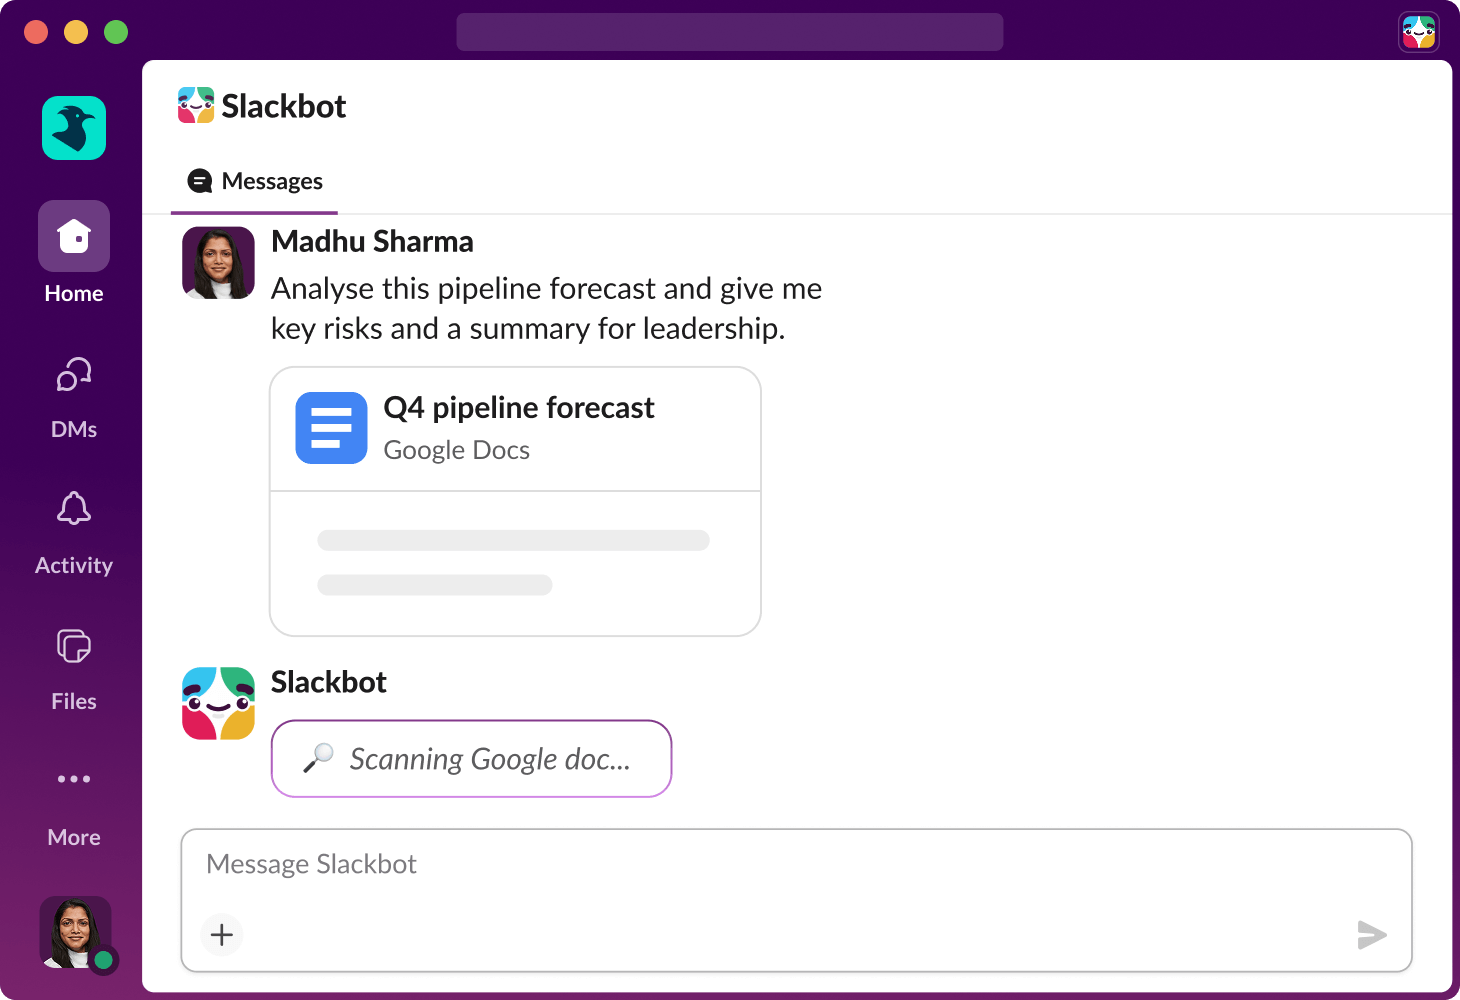Attach a file using the plus button
Screen dimensions: 1460x1000
(x=221, y=934)
